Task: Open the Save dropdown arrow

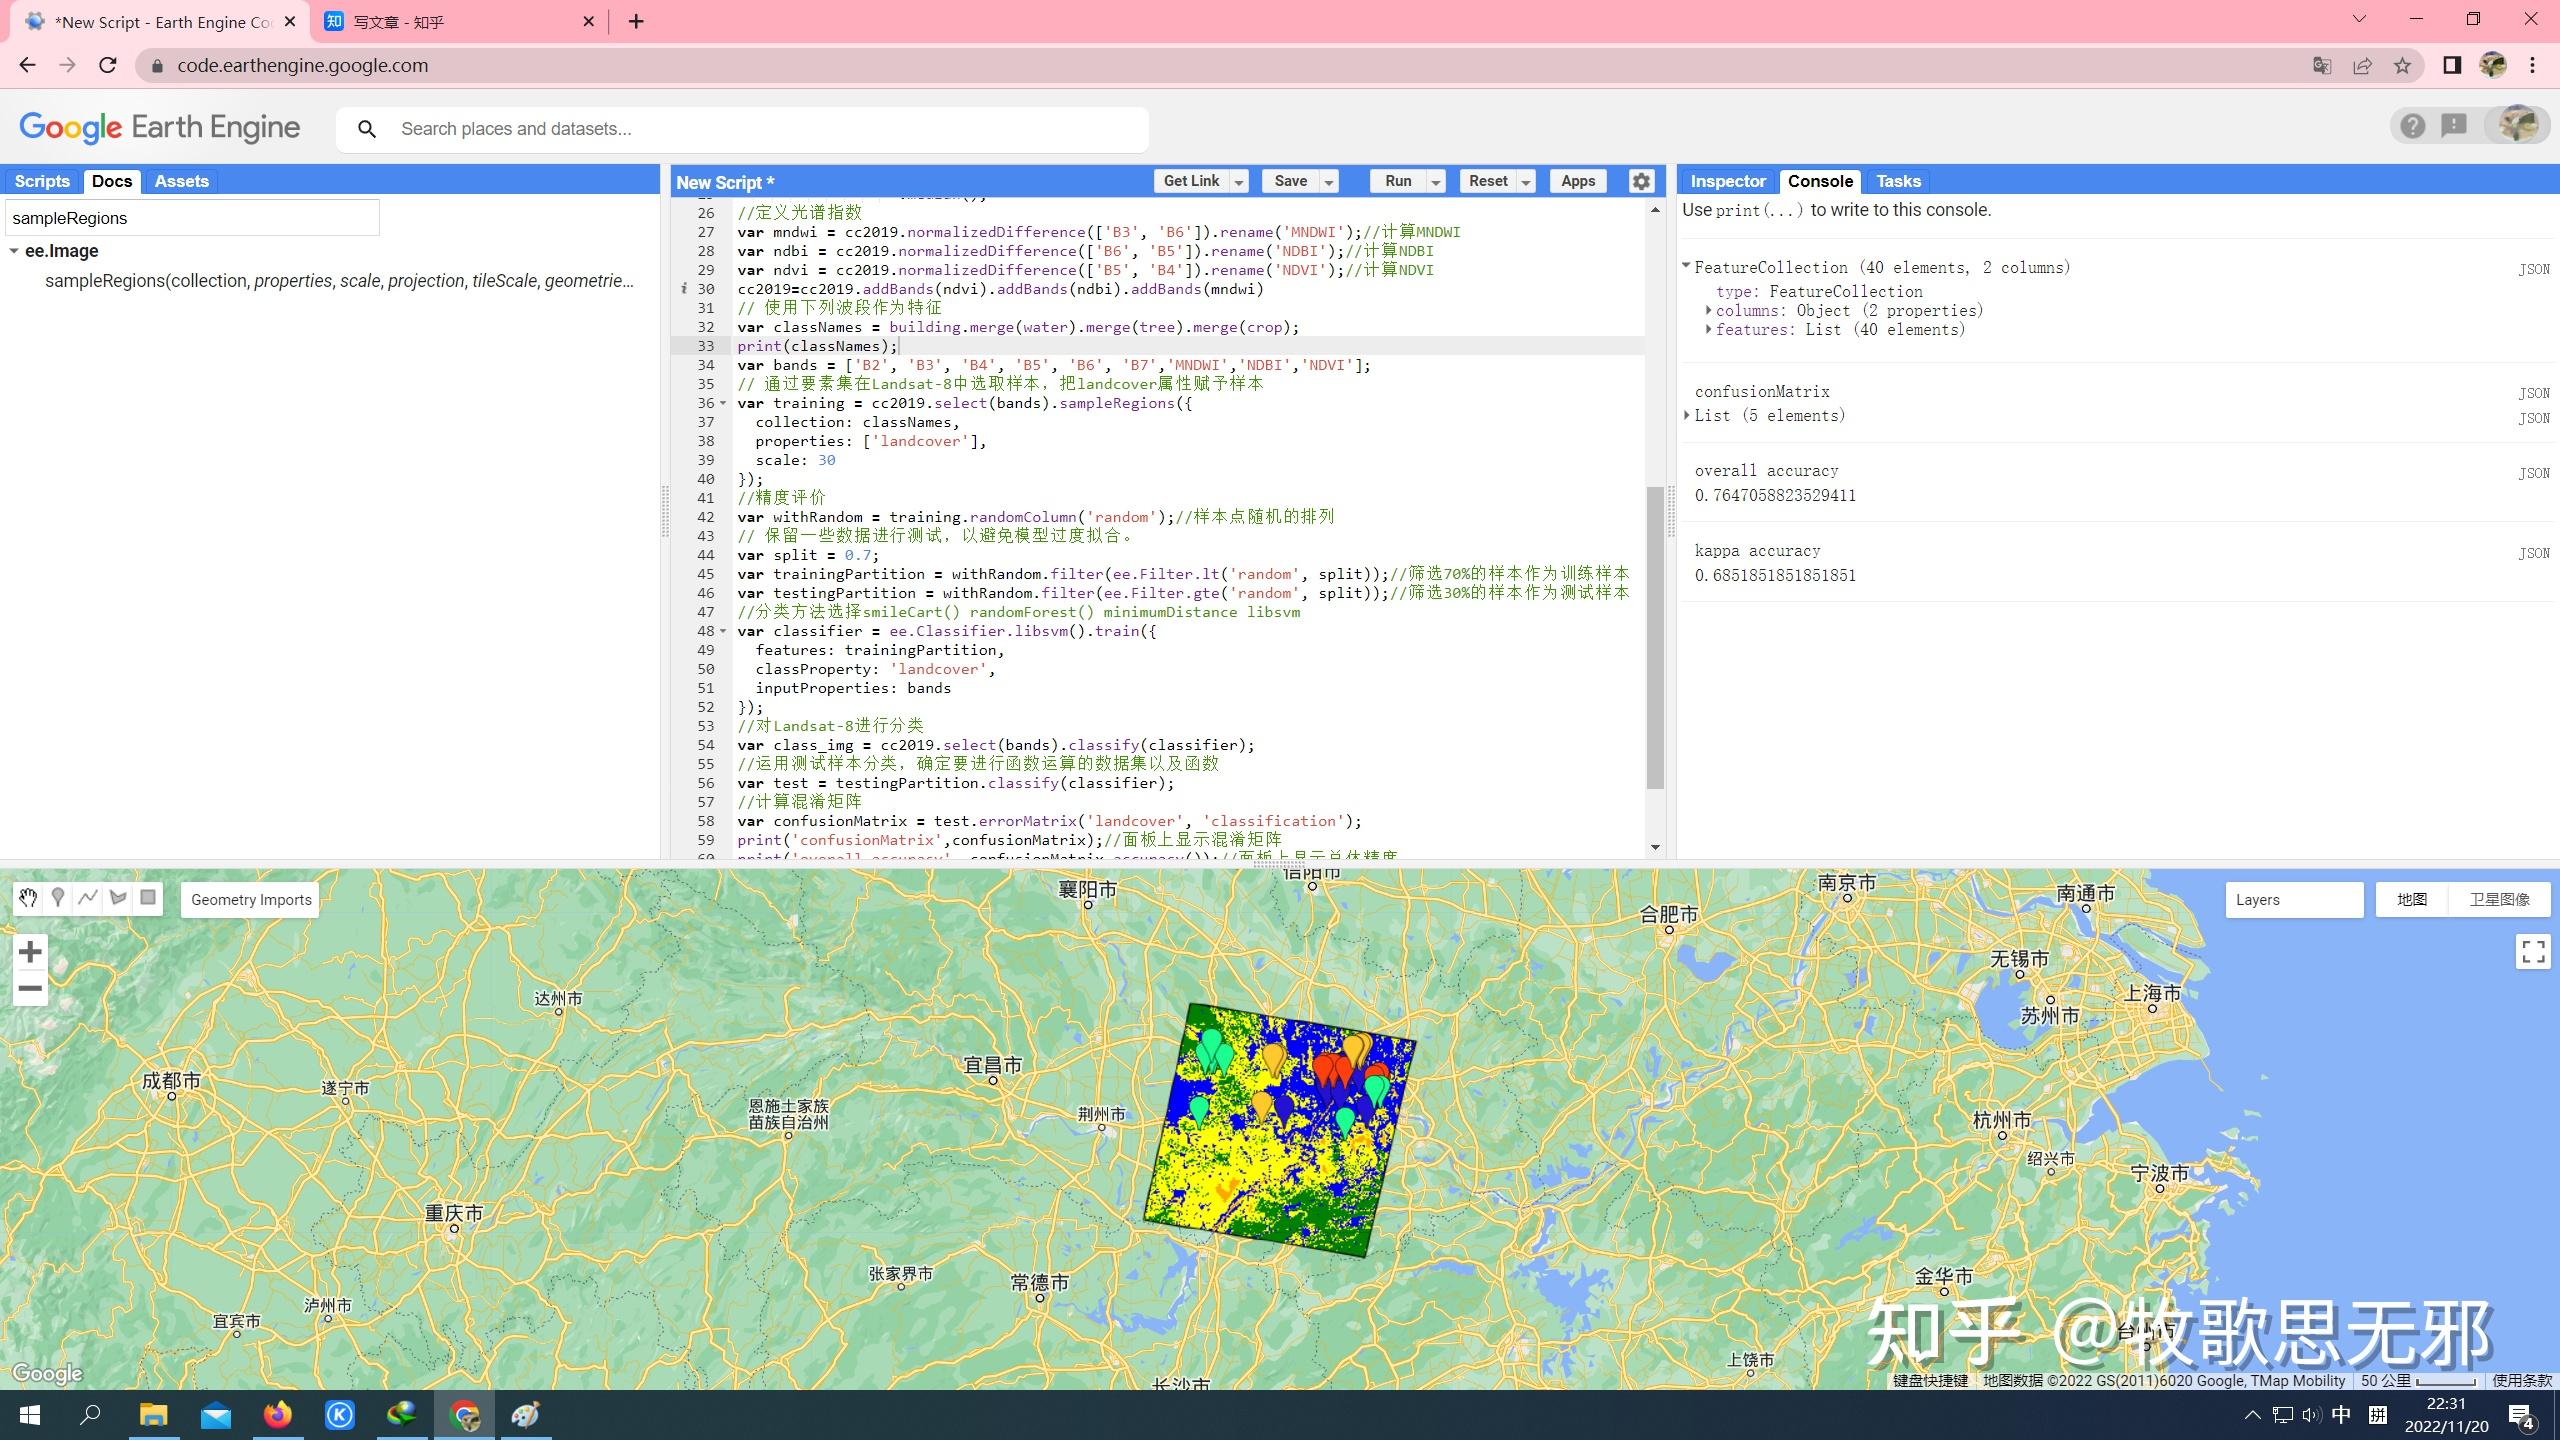Action: tap(1329, 182)
